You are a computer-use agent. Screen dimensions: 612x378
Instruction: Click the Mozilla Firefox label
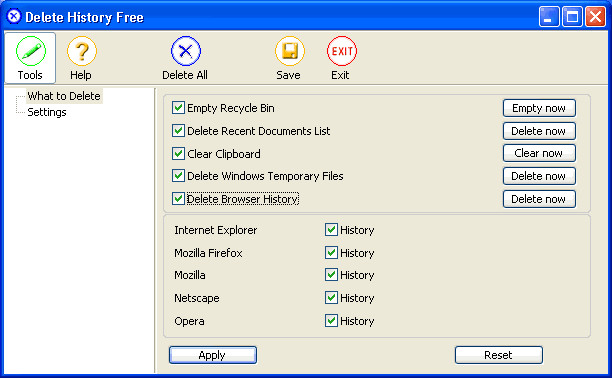click(208, 253)
